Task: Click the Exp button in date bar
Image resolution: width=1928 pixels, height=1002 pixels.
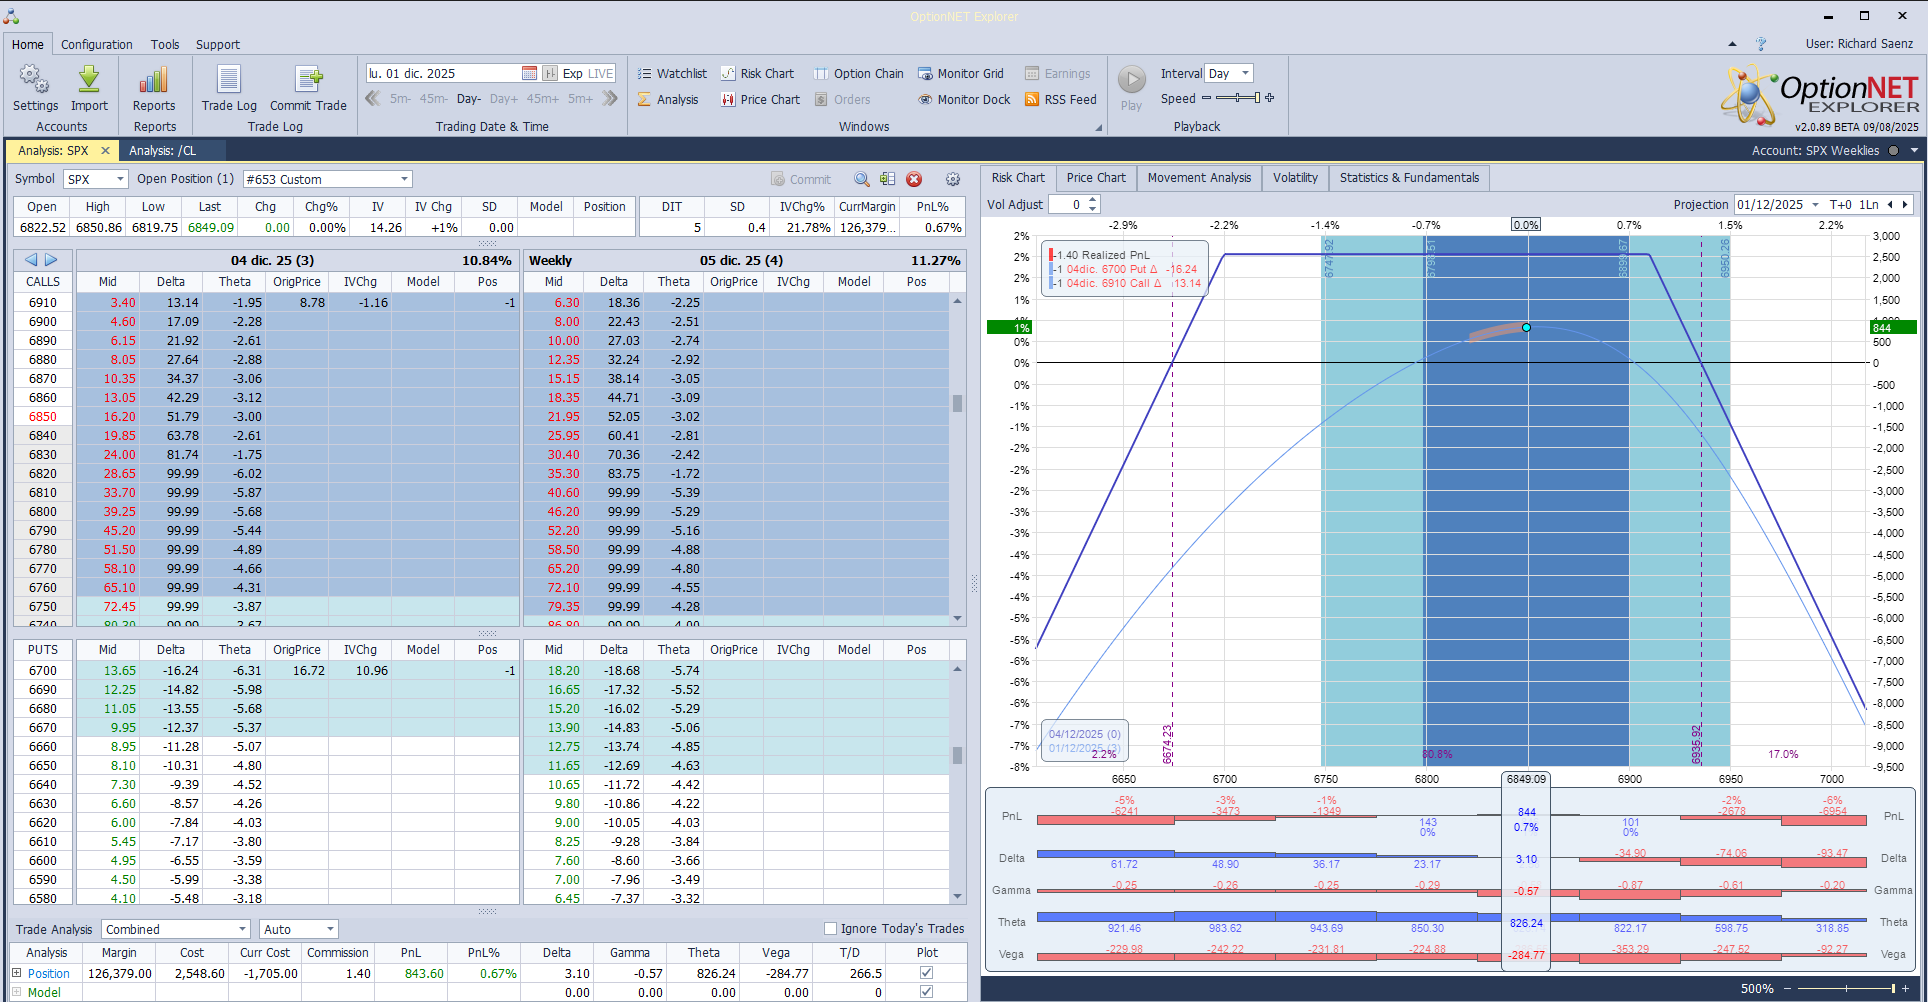Action: 572,73
